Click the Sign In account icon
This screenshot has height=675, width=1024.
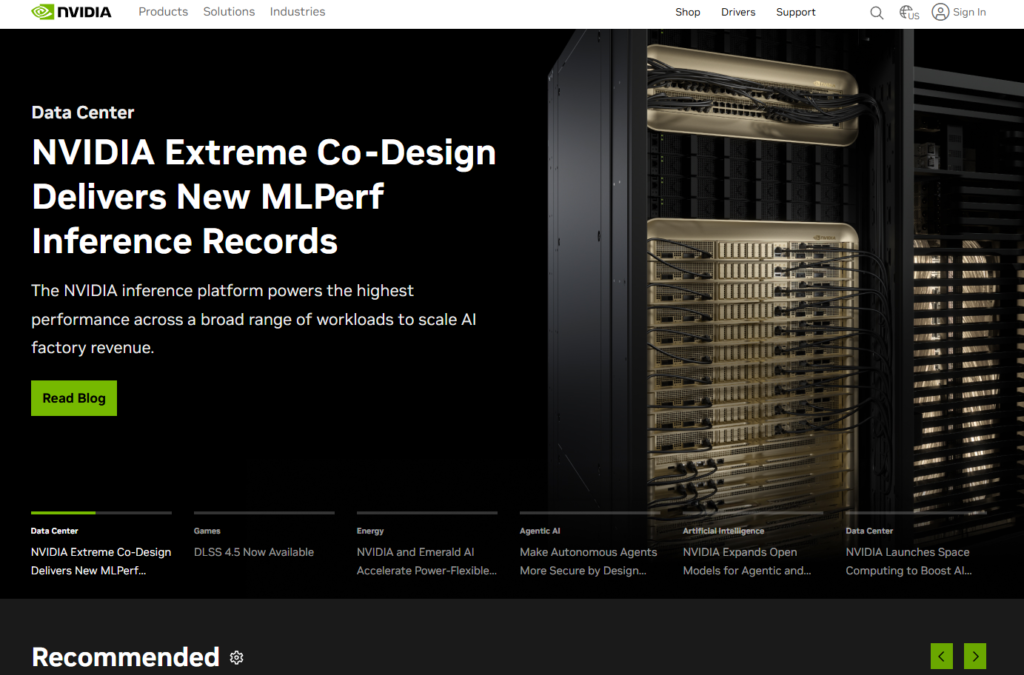940,12
